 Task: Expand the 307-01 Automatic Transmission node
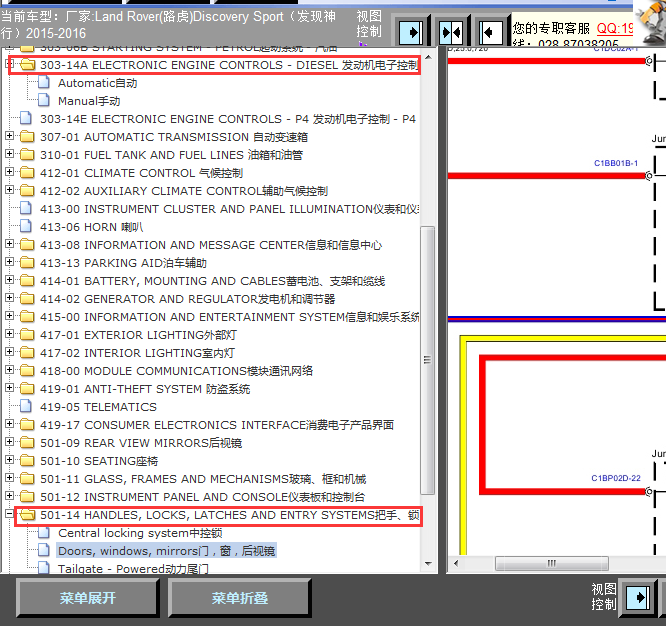tap(9, 136)
